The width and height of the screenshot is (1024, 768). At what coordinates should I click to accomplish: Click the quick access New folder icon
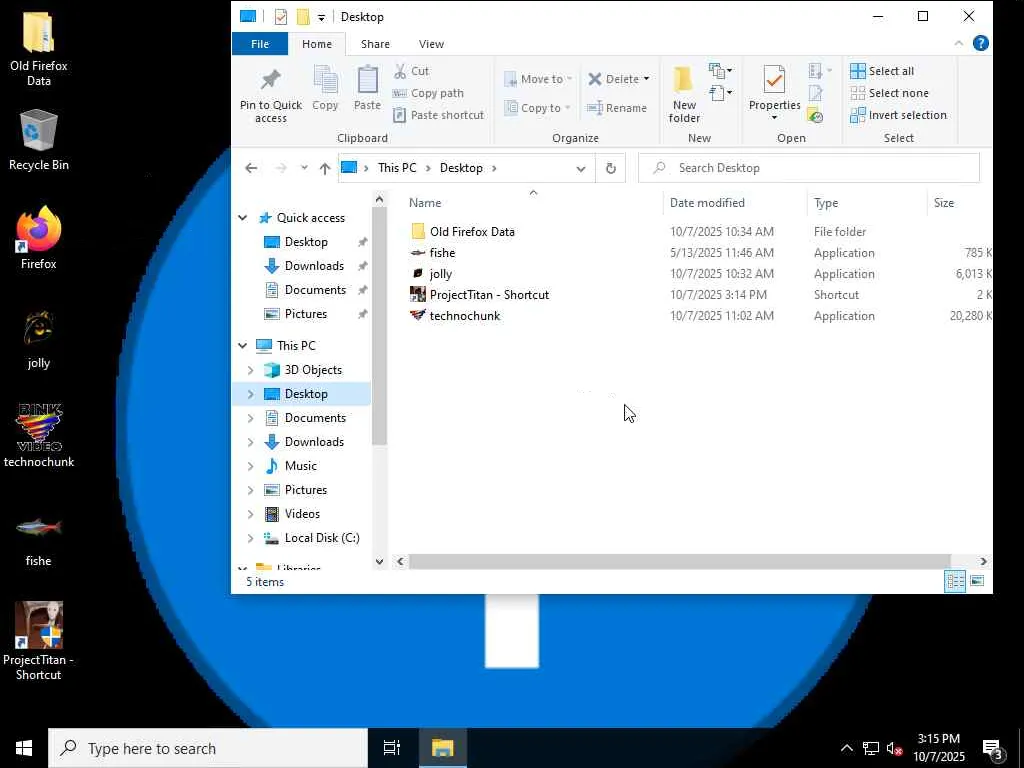(302, 17)
